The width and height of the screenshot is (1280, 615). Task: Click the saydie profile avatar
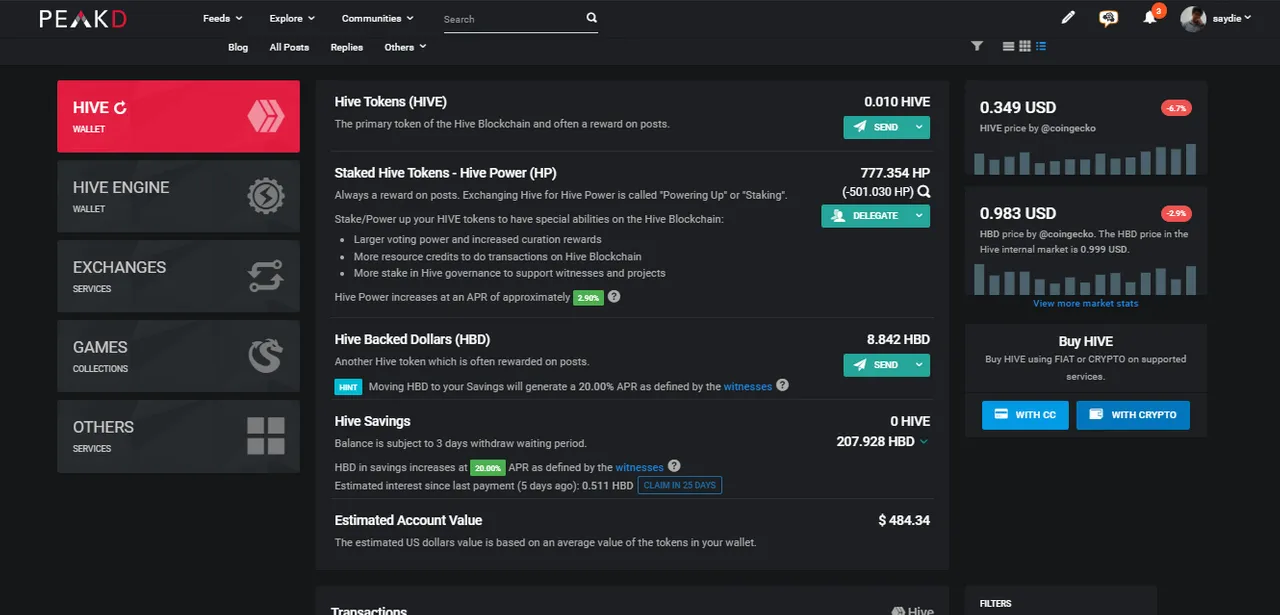1193,18
